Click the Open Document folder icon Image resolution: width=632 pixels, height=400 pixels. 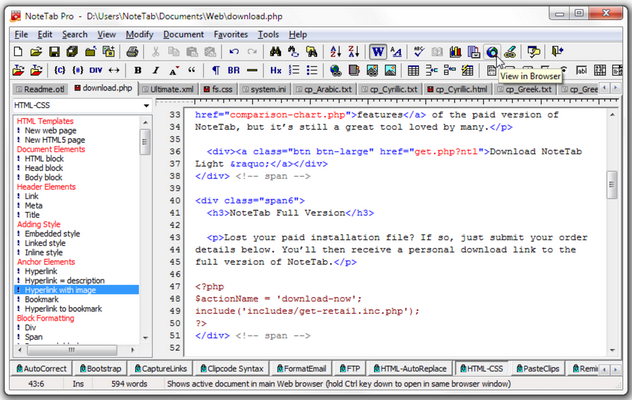pyautogui.click(x=36, y=52)
